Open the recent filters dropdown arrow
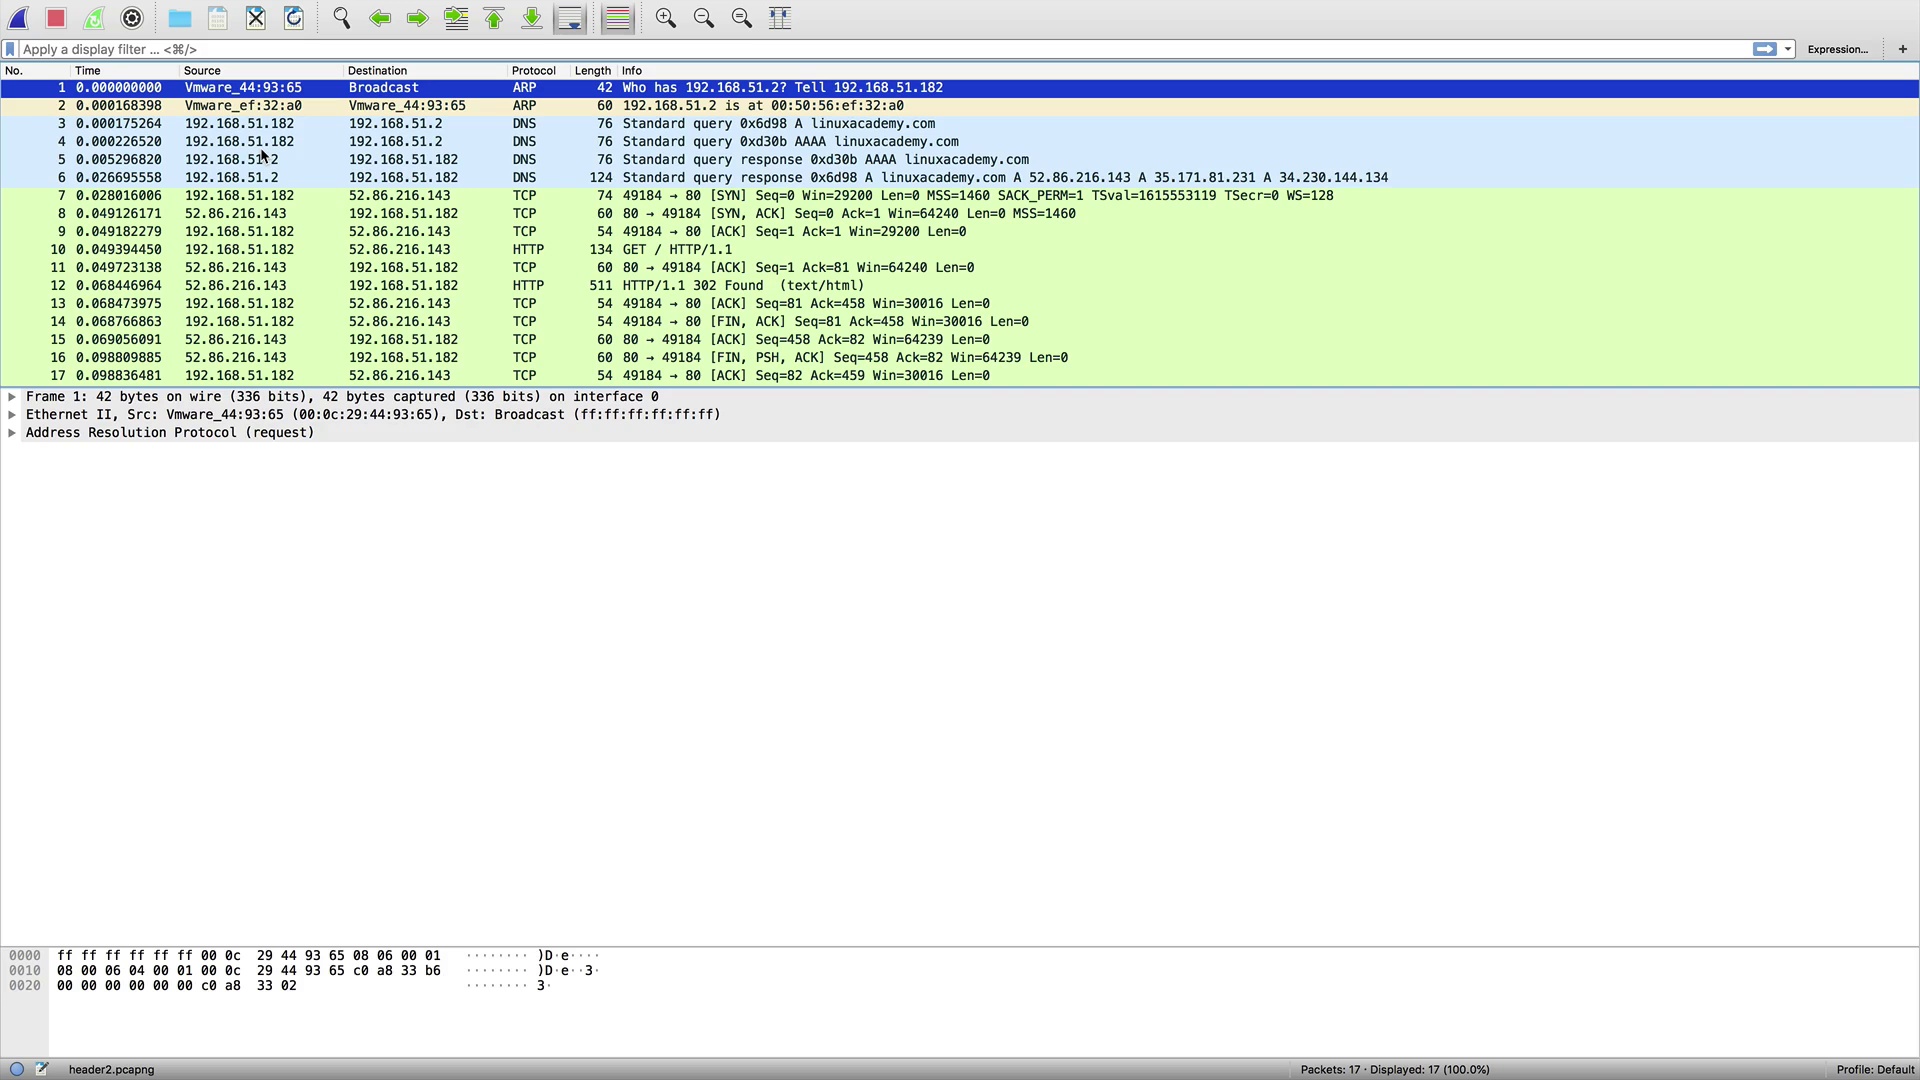Image resolution: width=1920 pixels, height=1080 pixels. (x=1788, y=49)
